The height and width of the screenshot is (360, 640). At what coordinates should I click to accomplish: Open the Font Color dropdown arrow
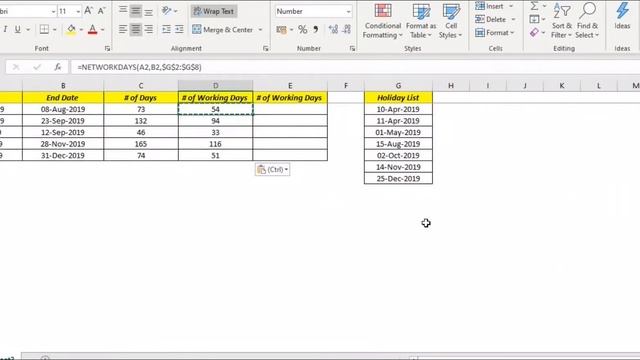(x=102, y=29)
